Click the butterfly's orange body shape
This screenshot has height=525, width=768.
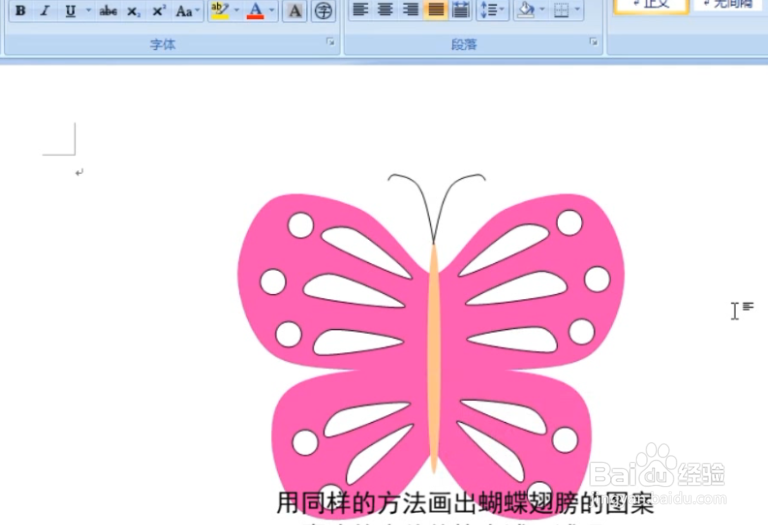pos(433,358)
